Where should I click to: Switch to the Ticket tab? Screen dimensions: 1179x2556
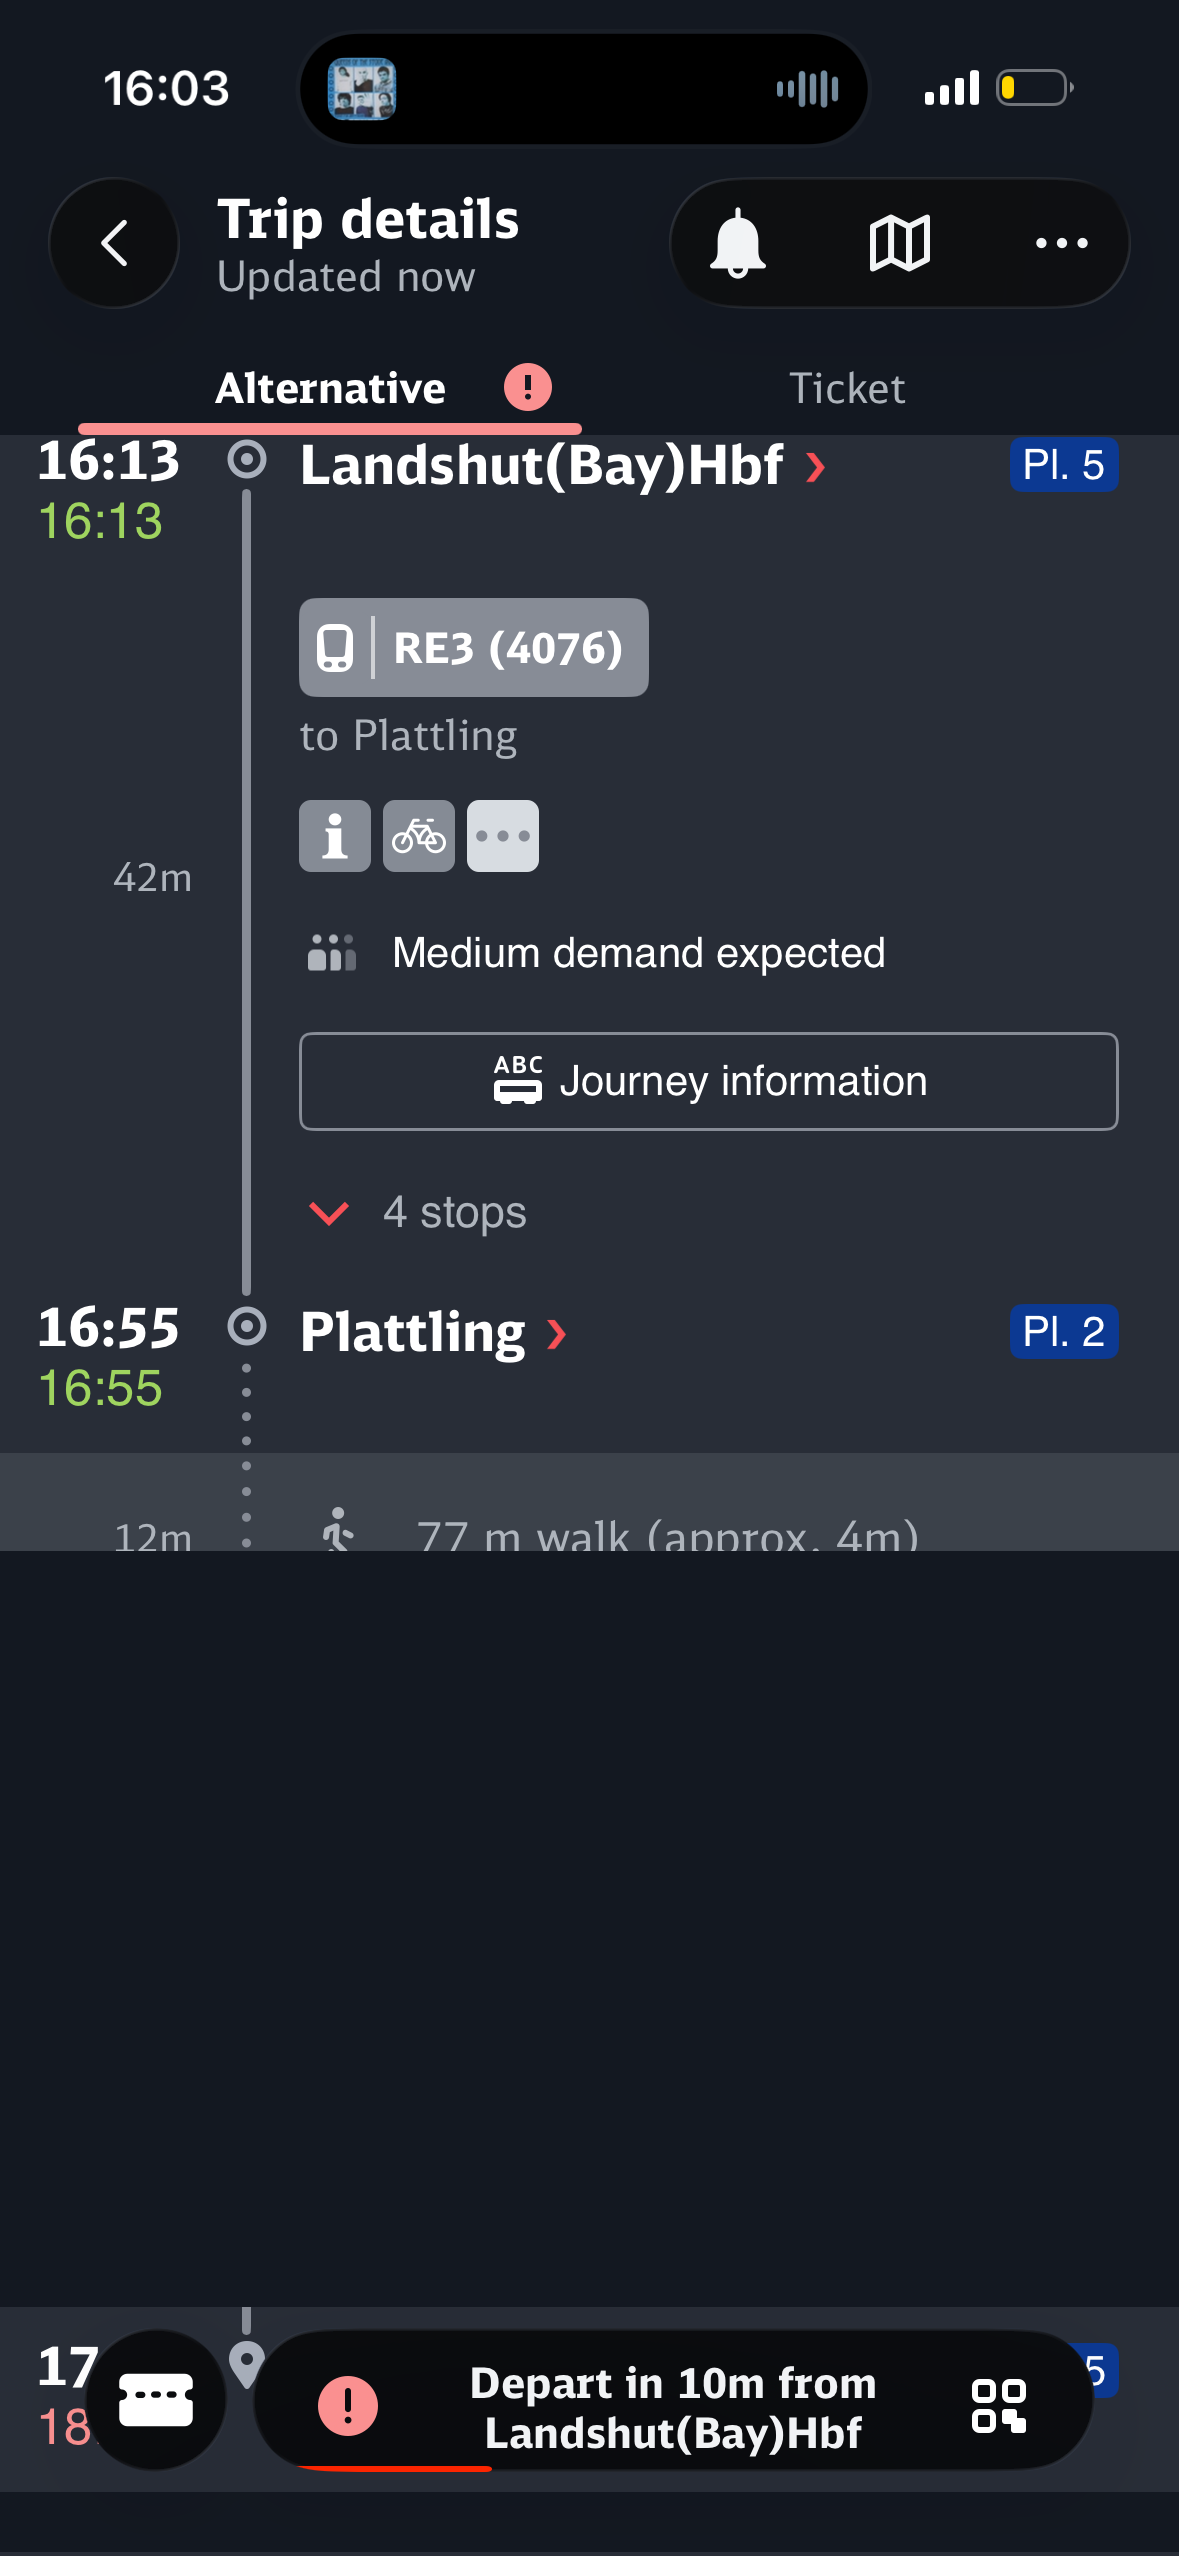pos(847,388)
